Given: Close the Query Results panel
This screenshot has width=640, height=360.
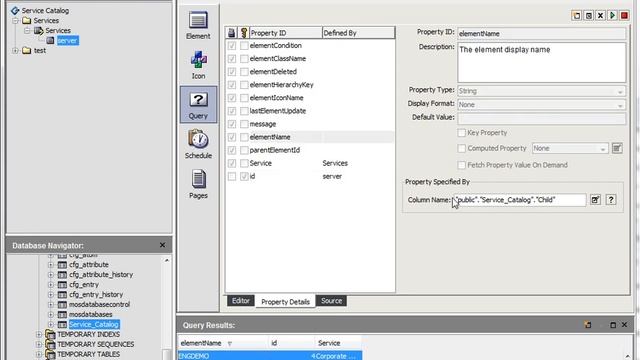Looking at the screenshot, I should (624, 325).
